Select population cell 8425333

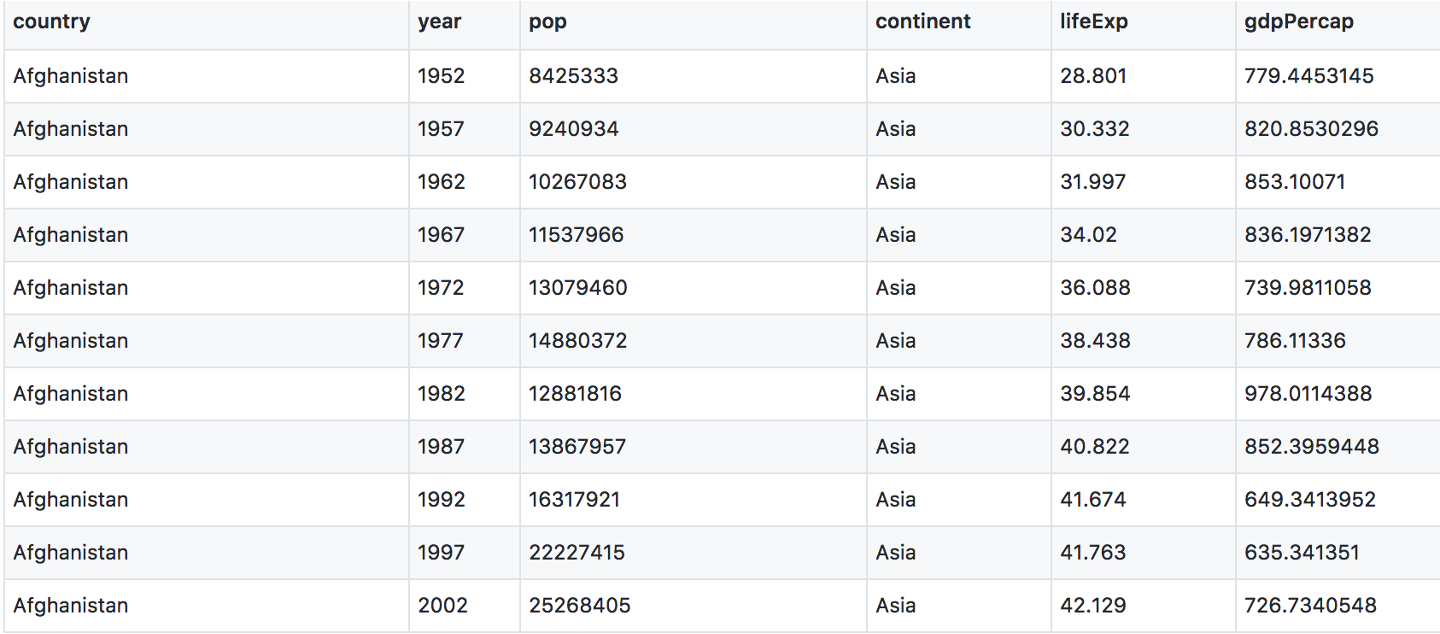tap(573, 76)
